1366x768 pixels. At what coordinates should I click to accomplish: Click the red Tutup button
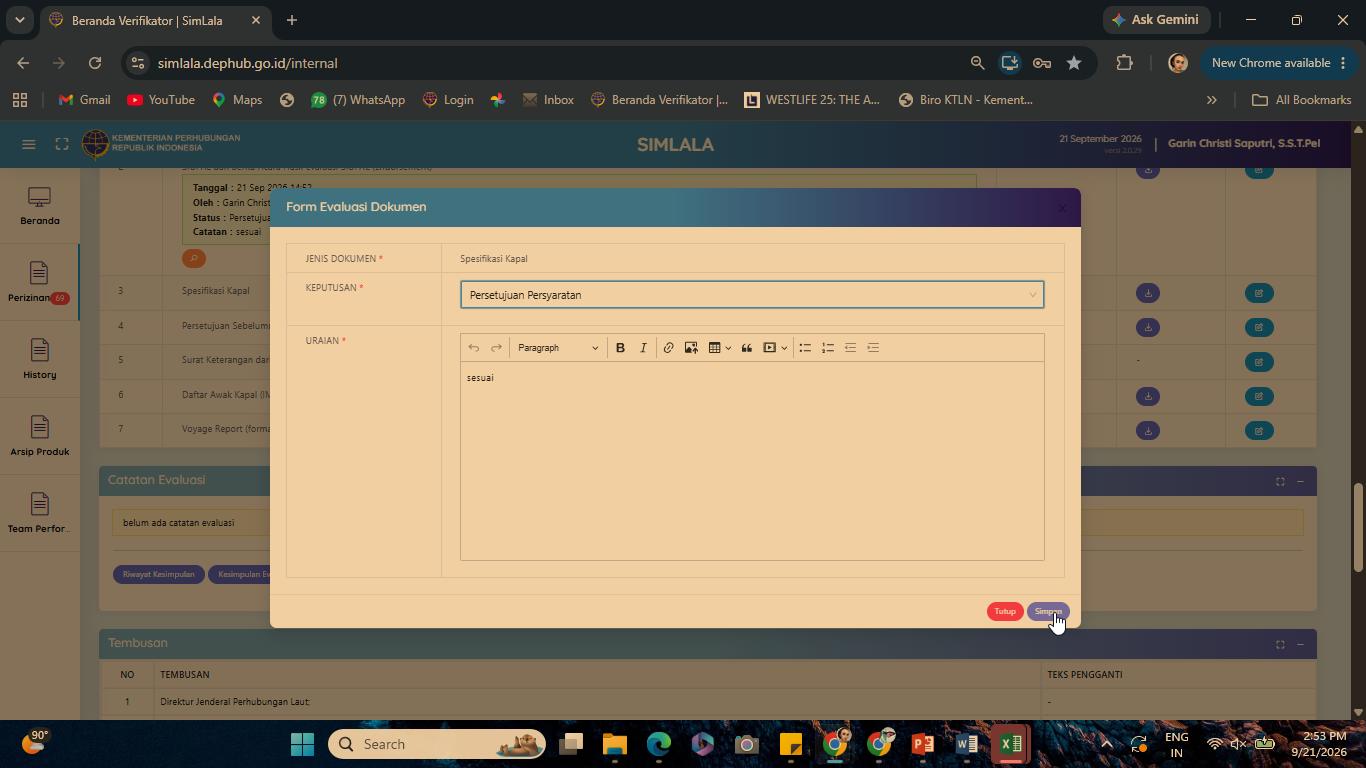1005,611
